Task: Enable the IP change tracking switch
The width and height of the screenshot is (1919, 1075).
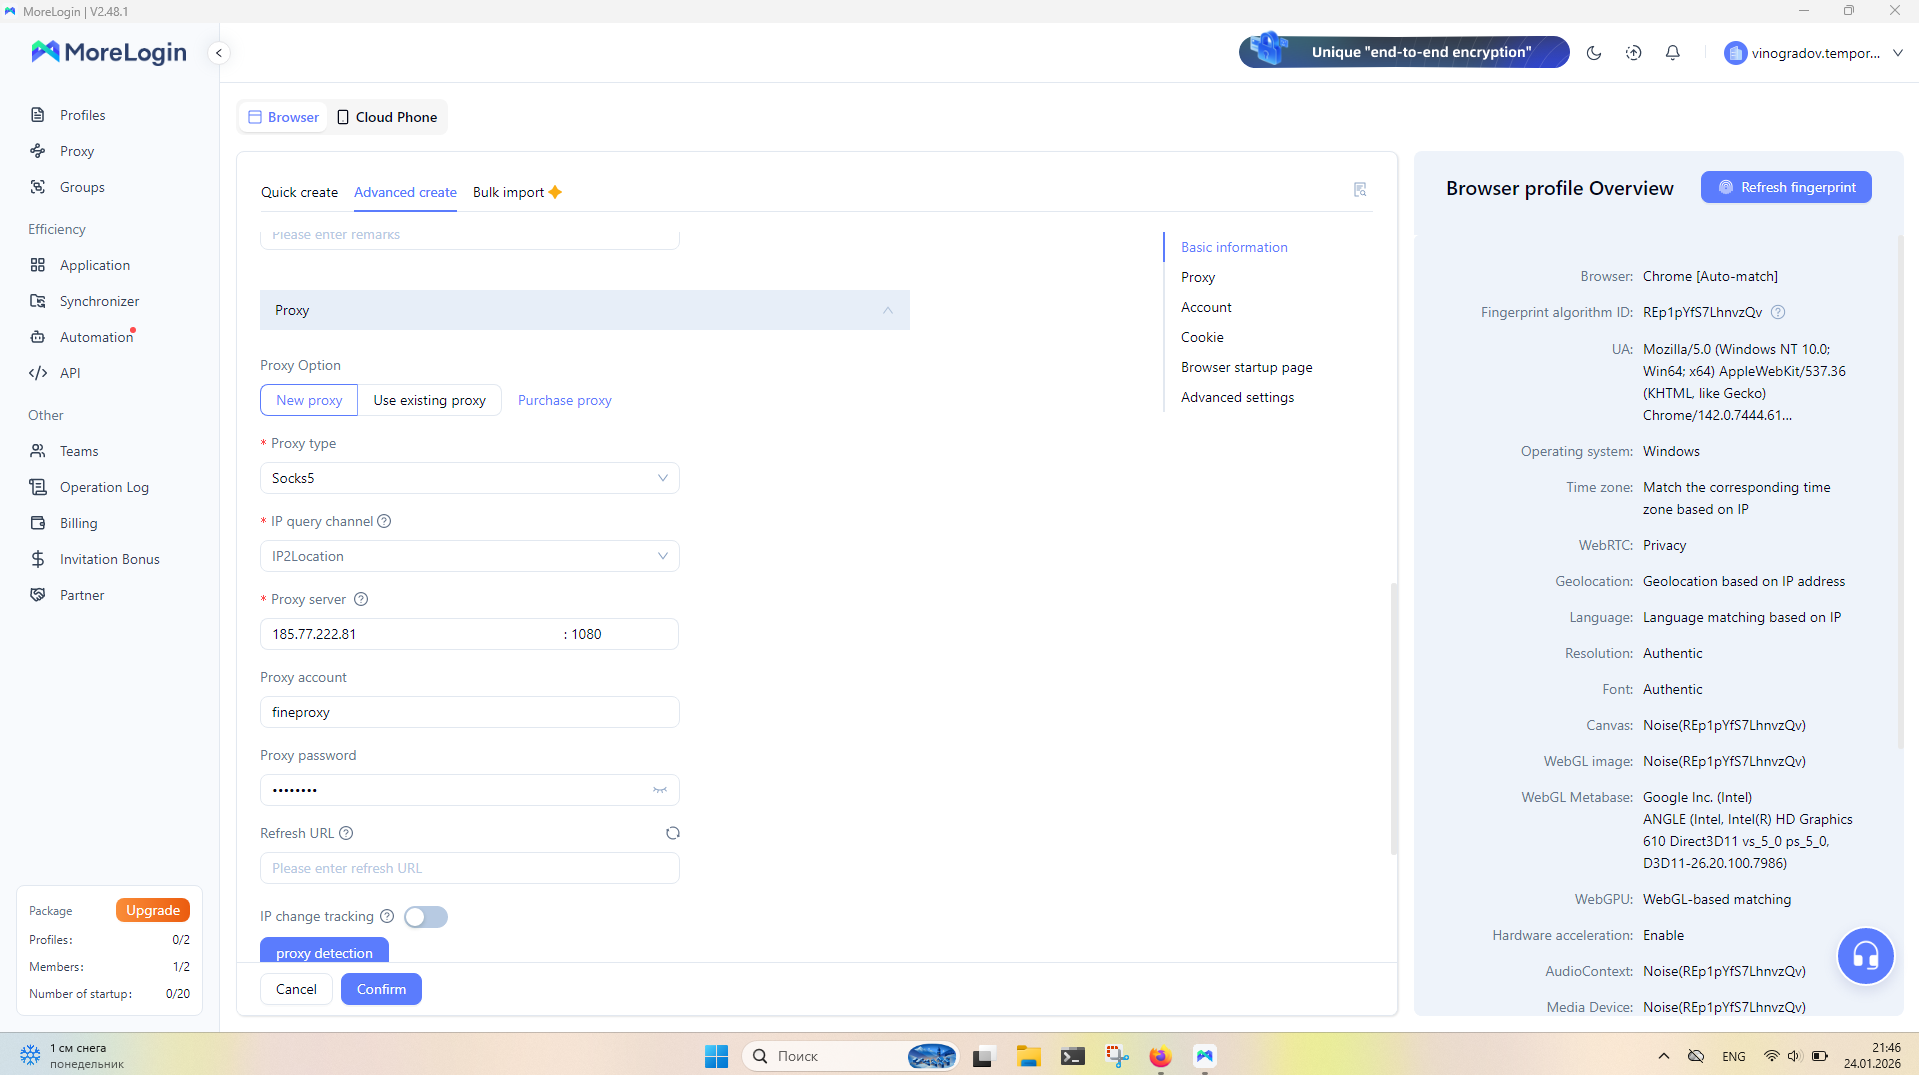Action: [426, 917]
